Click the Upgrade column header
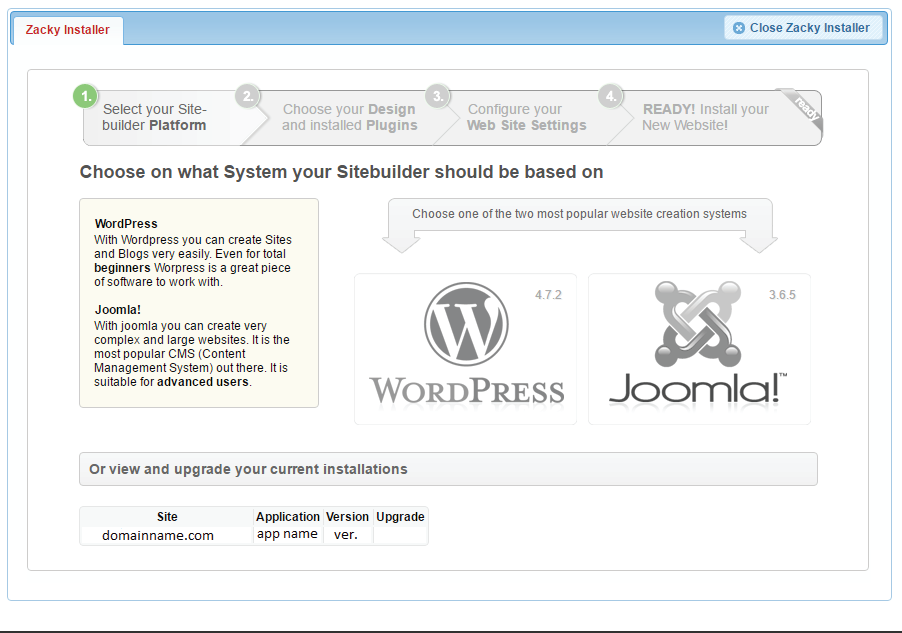Screen dimensions: 902x633 400,517
